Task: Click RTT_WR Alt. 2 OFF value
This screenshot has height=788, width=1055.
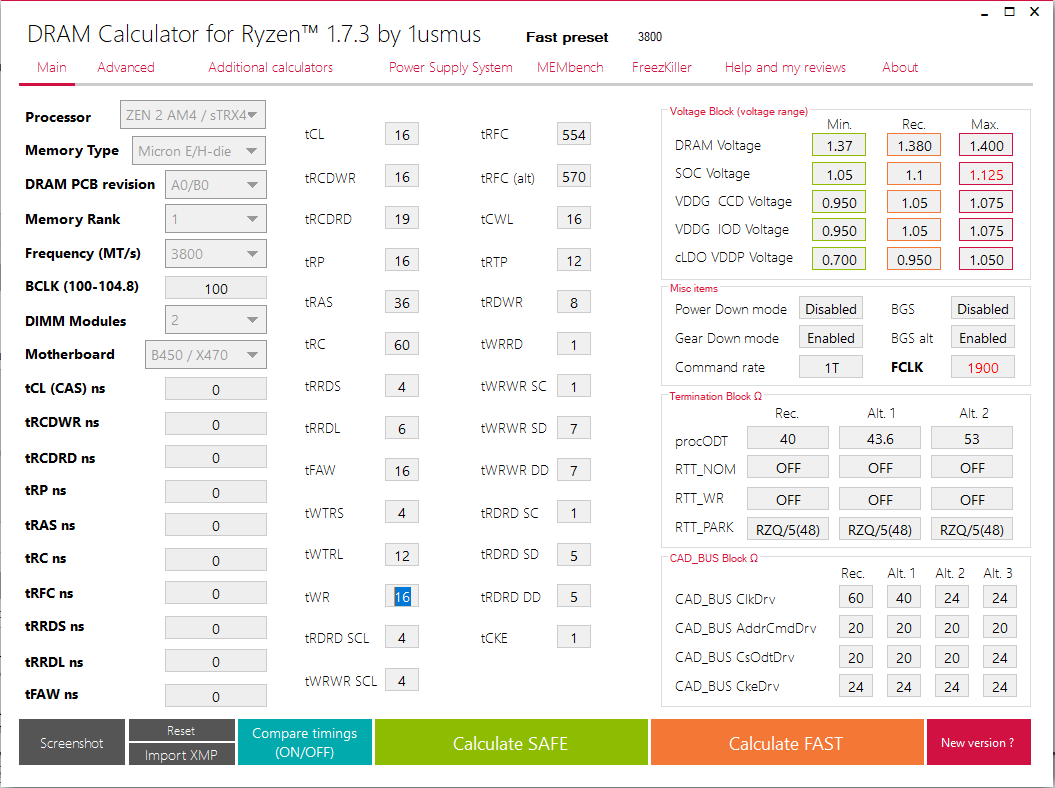Action: (x=972, y=499)
